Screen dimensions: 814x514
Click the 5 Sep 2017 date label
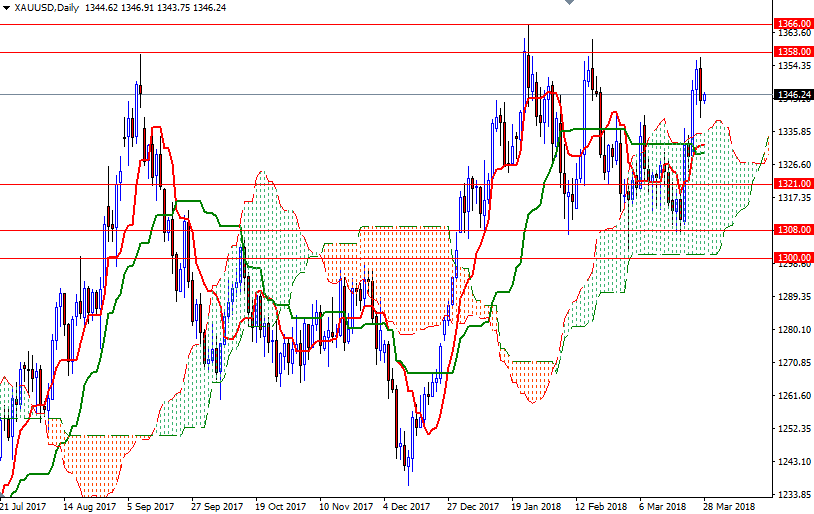[x=151, y=506]
